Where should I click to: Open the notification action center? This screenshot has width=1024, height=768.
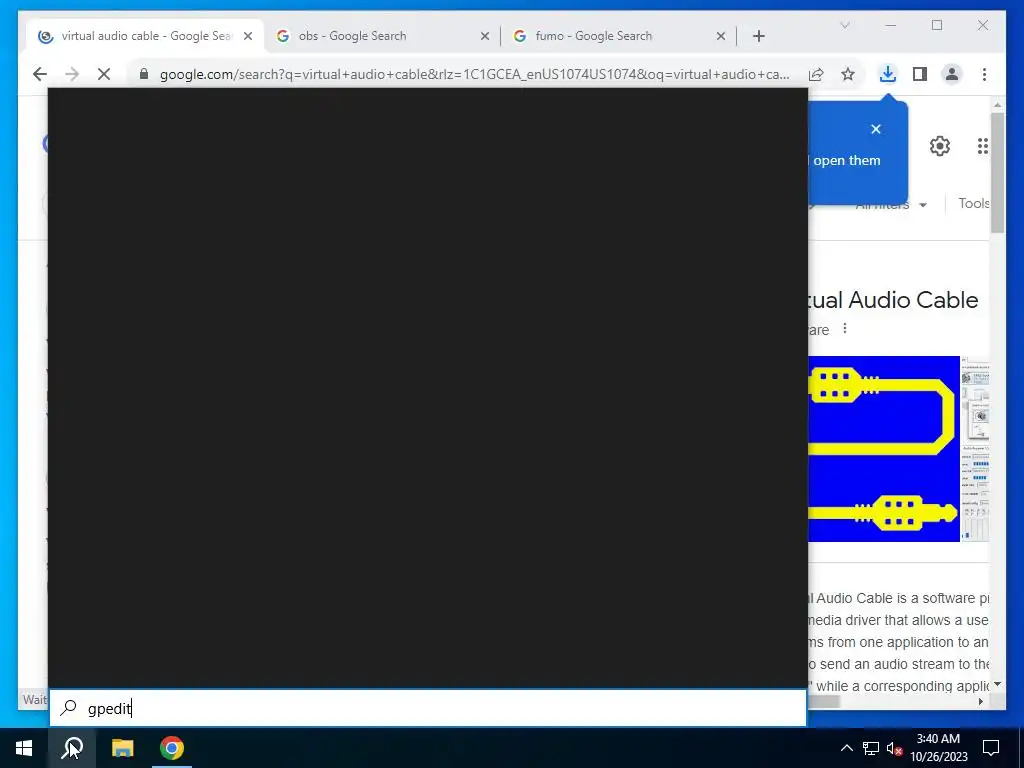[991, 748]
